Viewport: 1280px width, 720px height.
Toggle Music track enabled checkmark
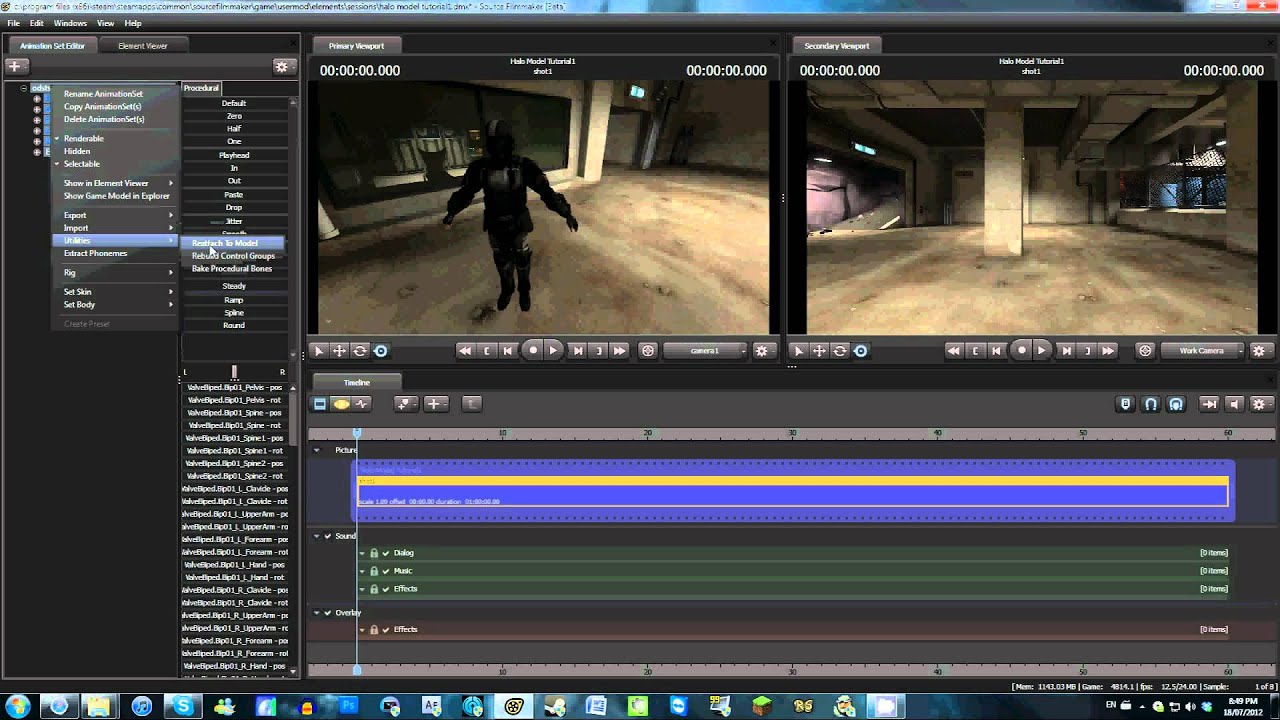[x=386, y=571]
